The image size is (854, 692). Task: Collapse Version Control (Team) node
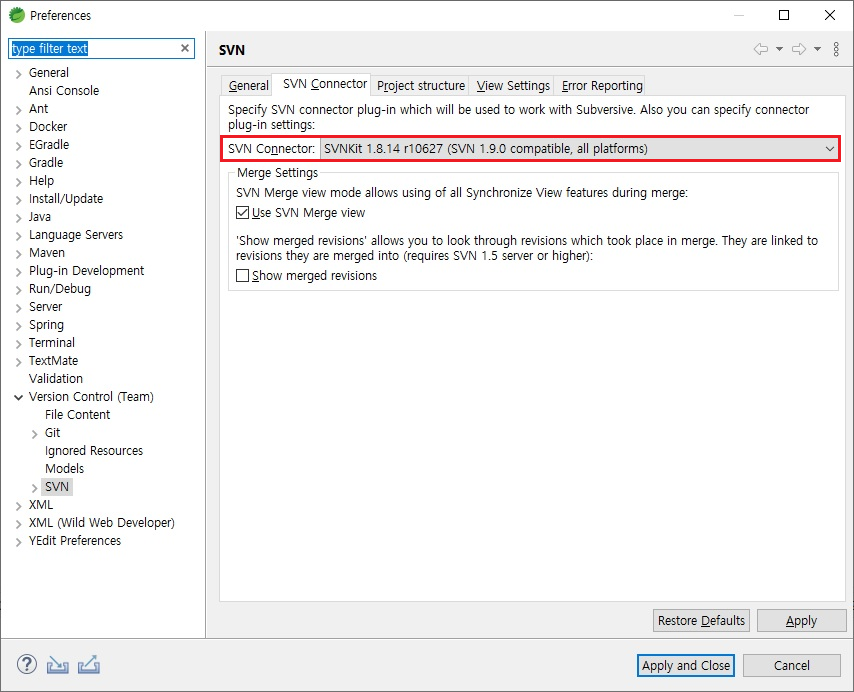[19, 397]
